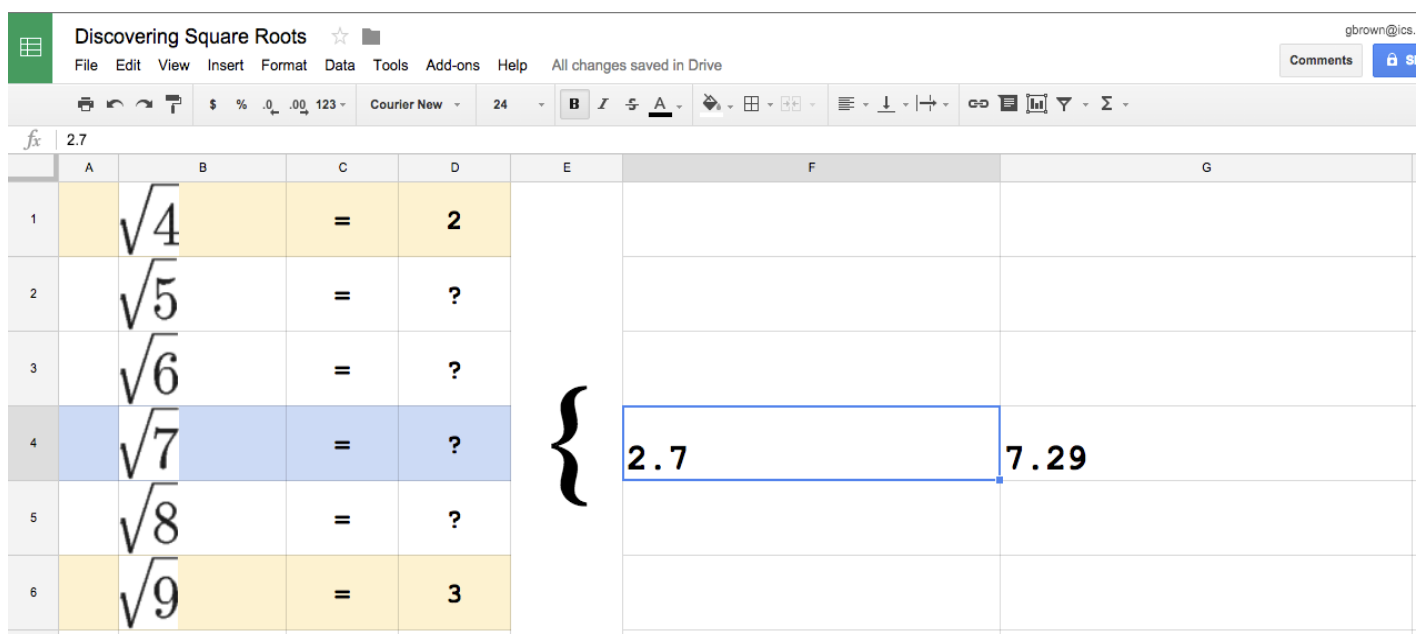Image resolution: width=1422 pixels, height=642 pixels.
Task: Click the undo arrow
Action: [114, 104]
